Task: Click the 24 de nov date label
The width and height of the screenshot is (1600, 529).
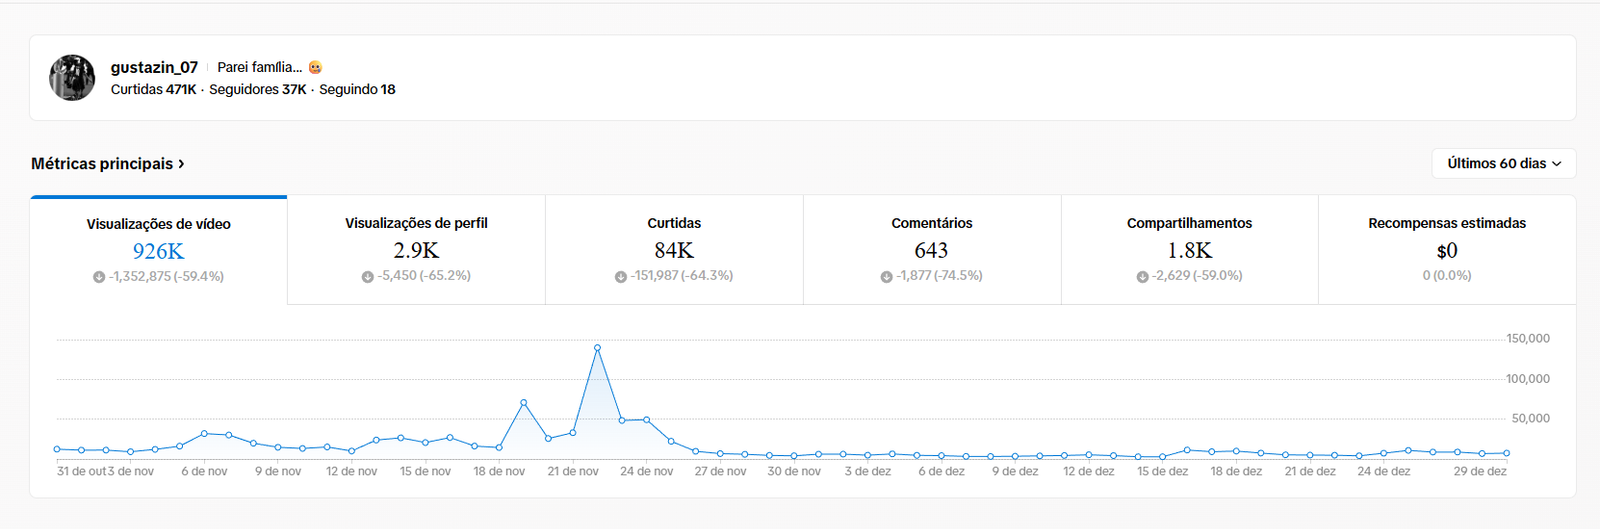Action: [646, 471]
